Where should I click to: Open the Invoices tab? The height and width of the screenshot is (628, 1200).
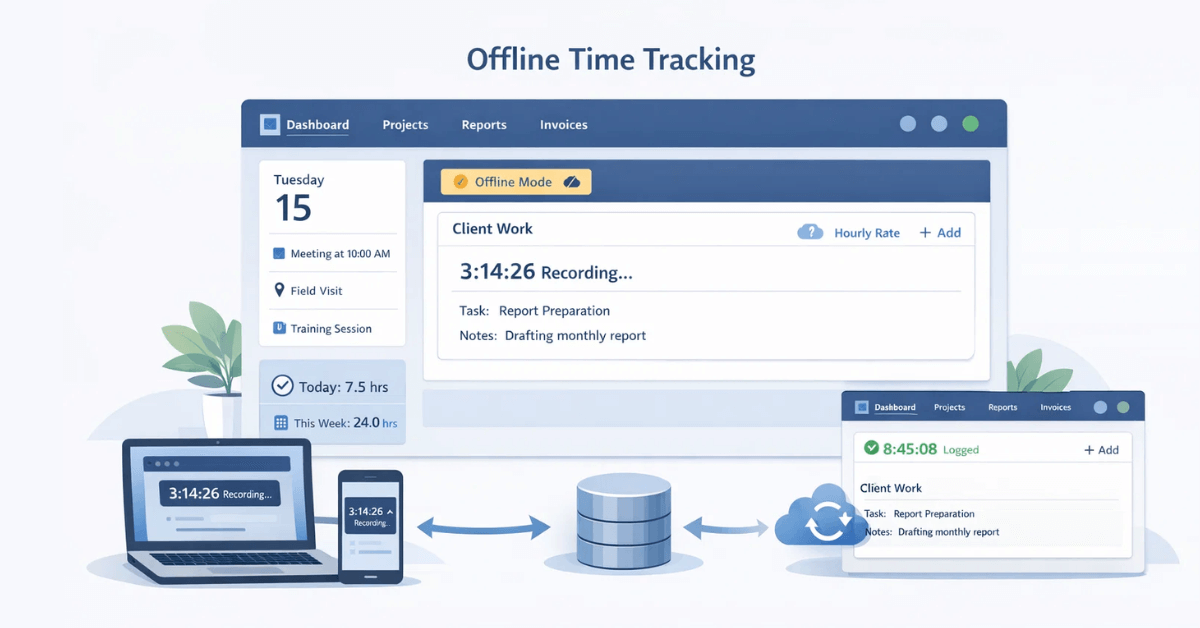tap(562, 124)
